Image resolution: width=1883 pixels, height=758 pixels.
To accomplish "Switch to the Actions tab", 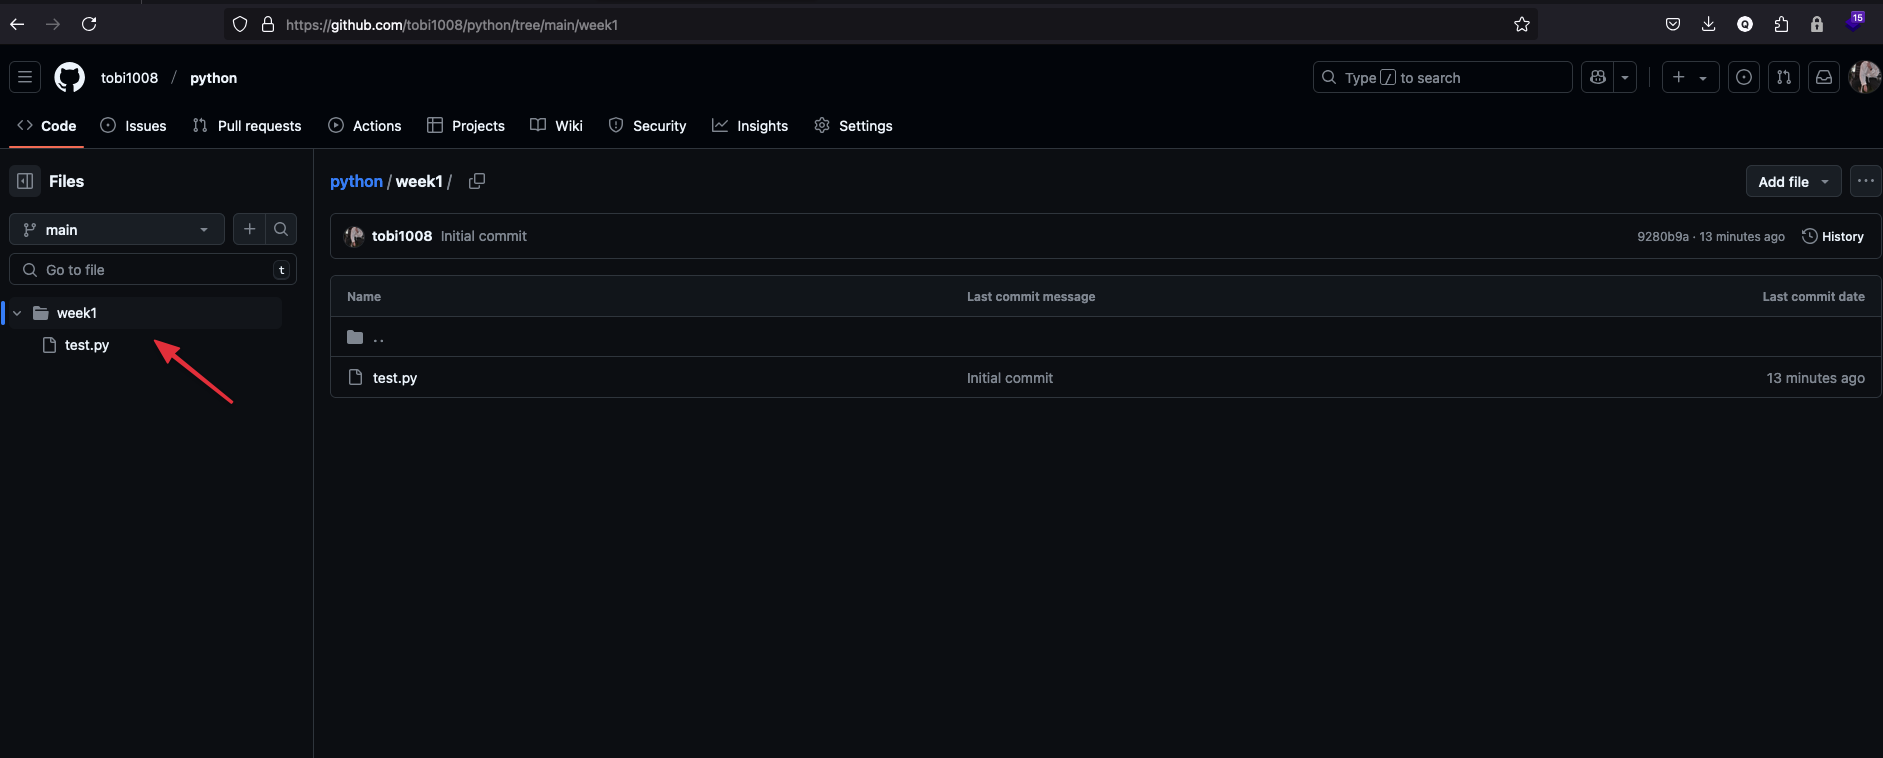I will pos(365,125).
